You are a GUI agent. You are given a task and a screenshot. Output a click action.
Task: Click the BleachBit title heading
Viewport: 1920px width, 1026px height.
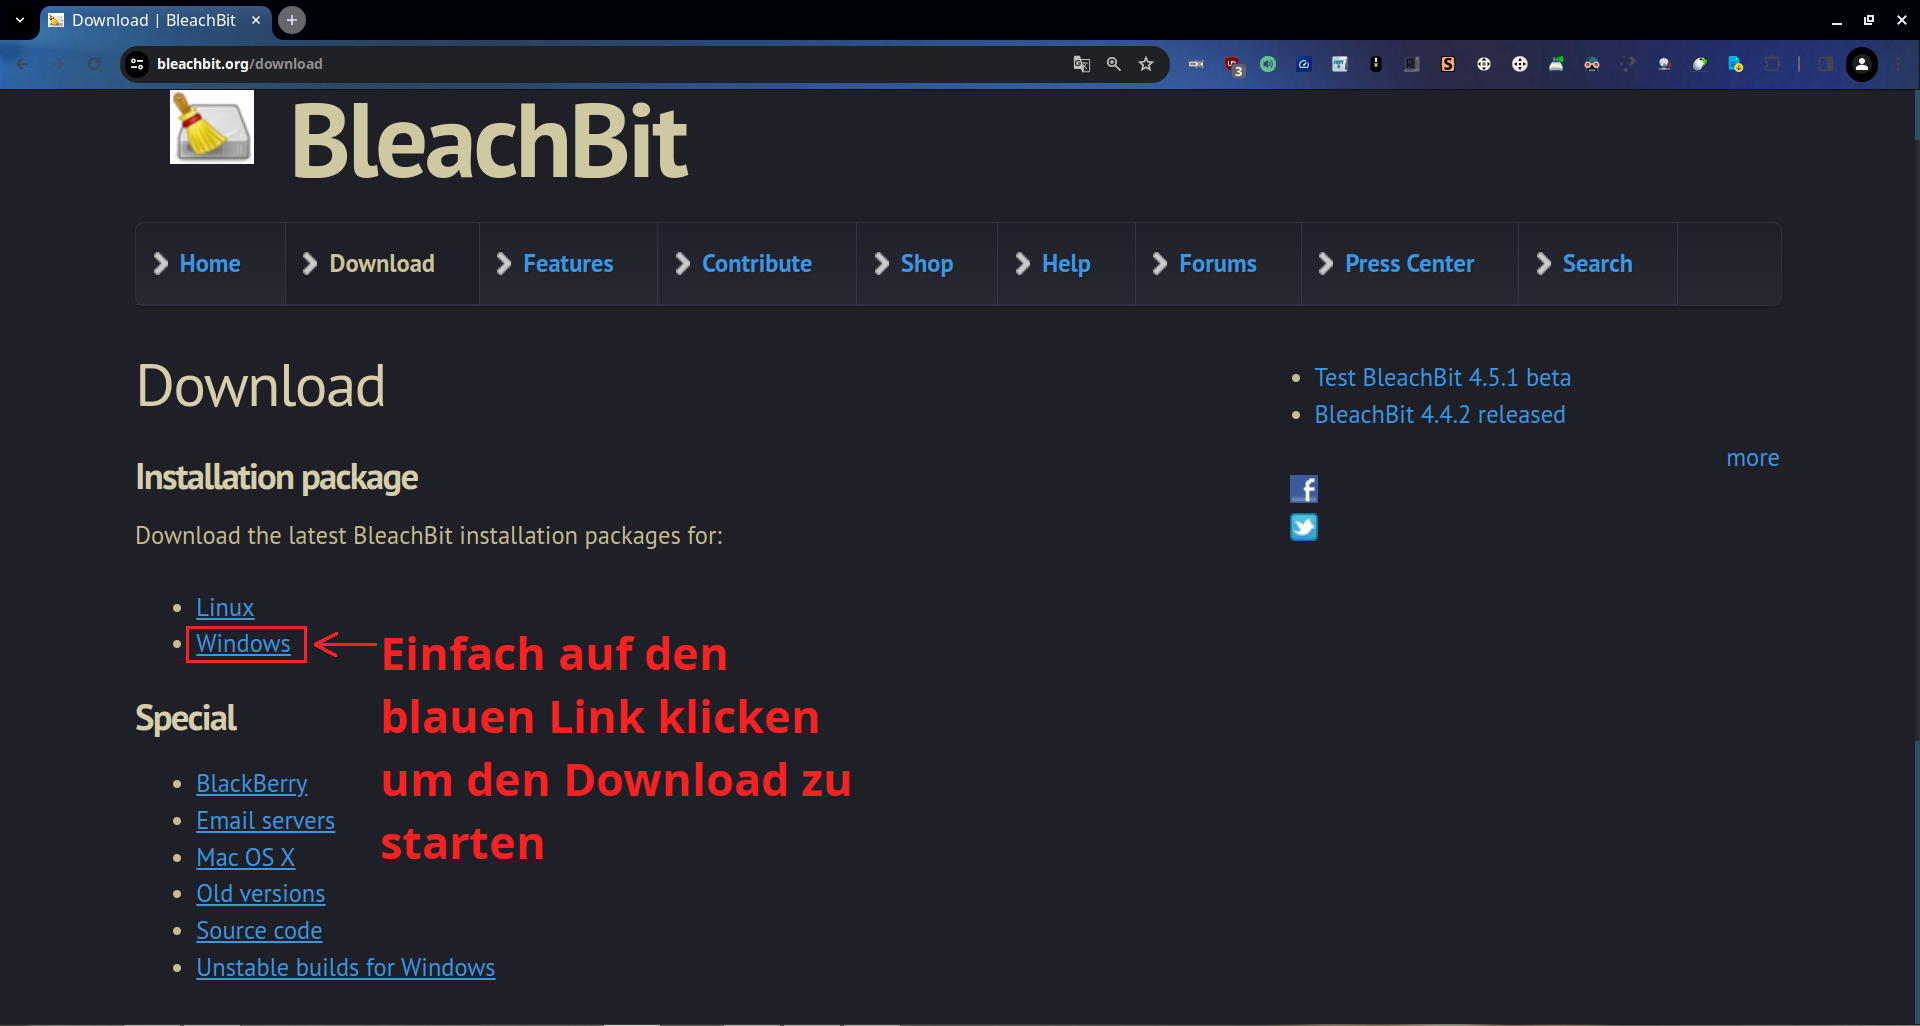click(x=489, y=143)
